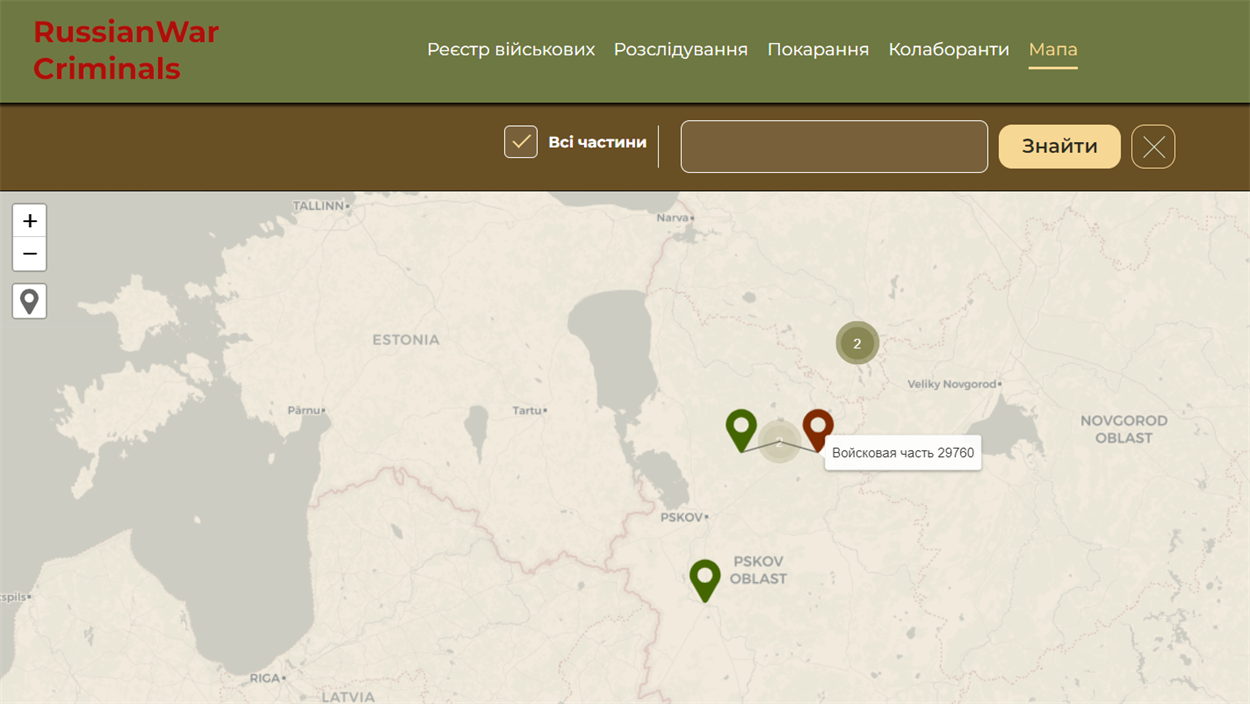Expand the cluster marker labeled 2

point(857,343)
